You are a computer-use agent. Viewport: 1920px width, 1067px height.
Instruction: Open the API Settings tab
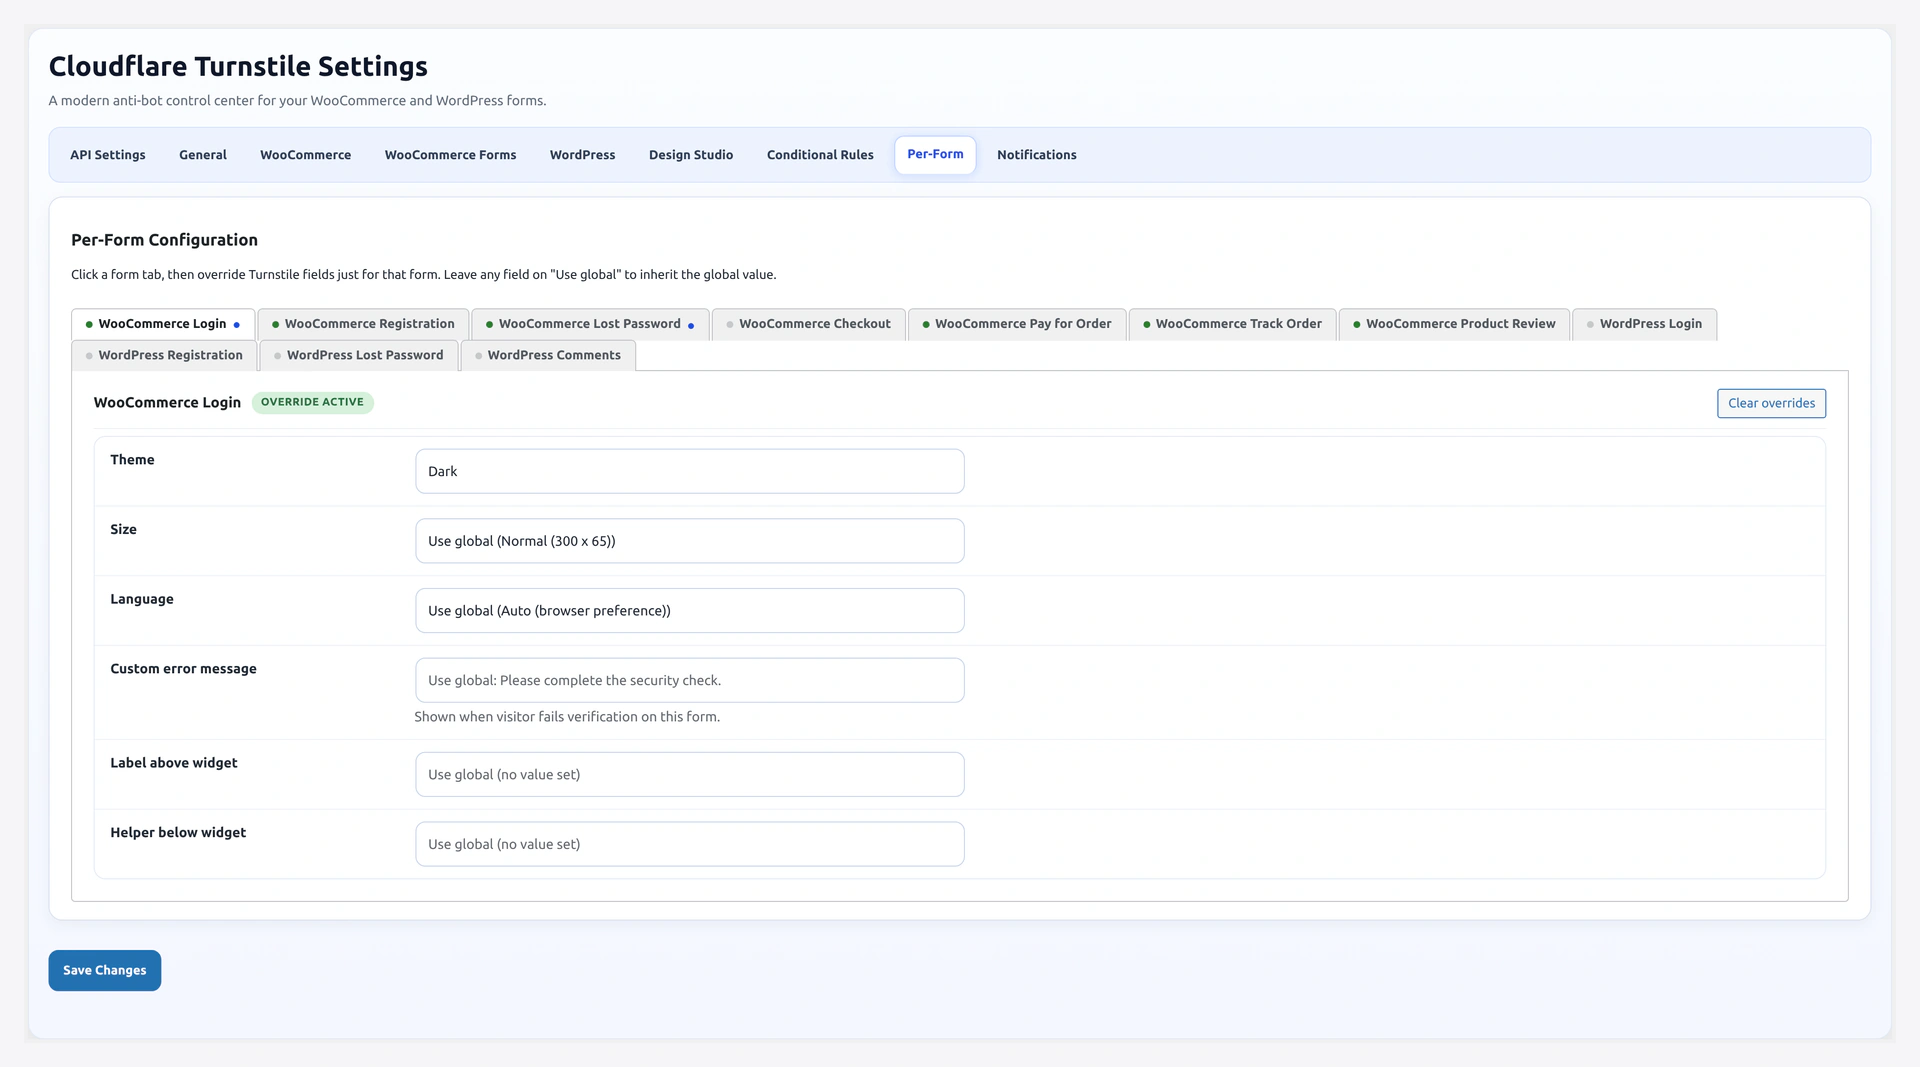[x=108, y=155]
